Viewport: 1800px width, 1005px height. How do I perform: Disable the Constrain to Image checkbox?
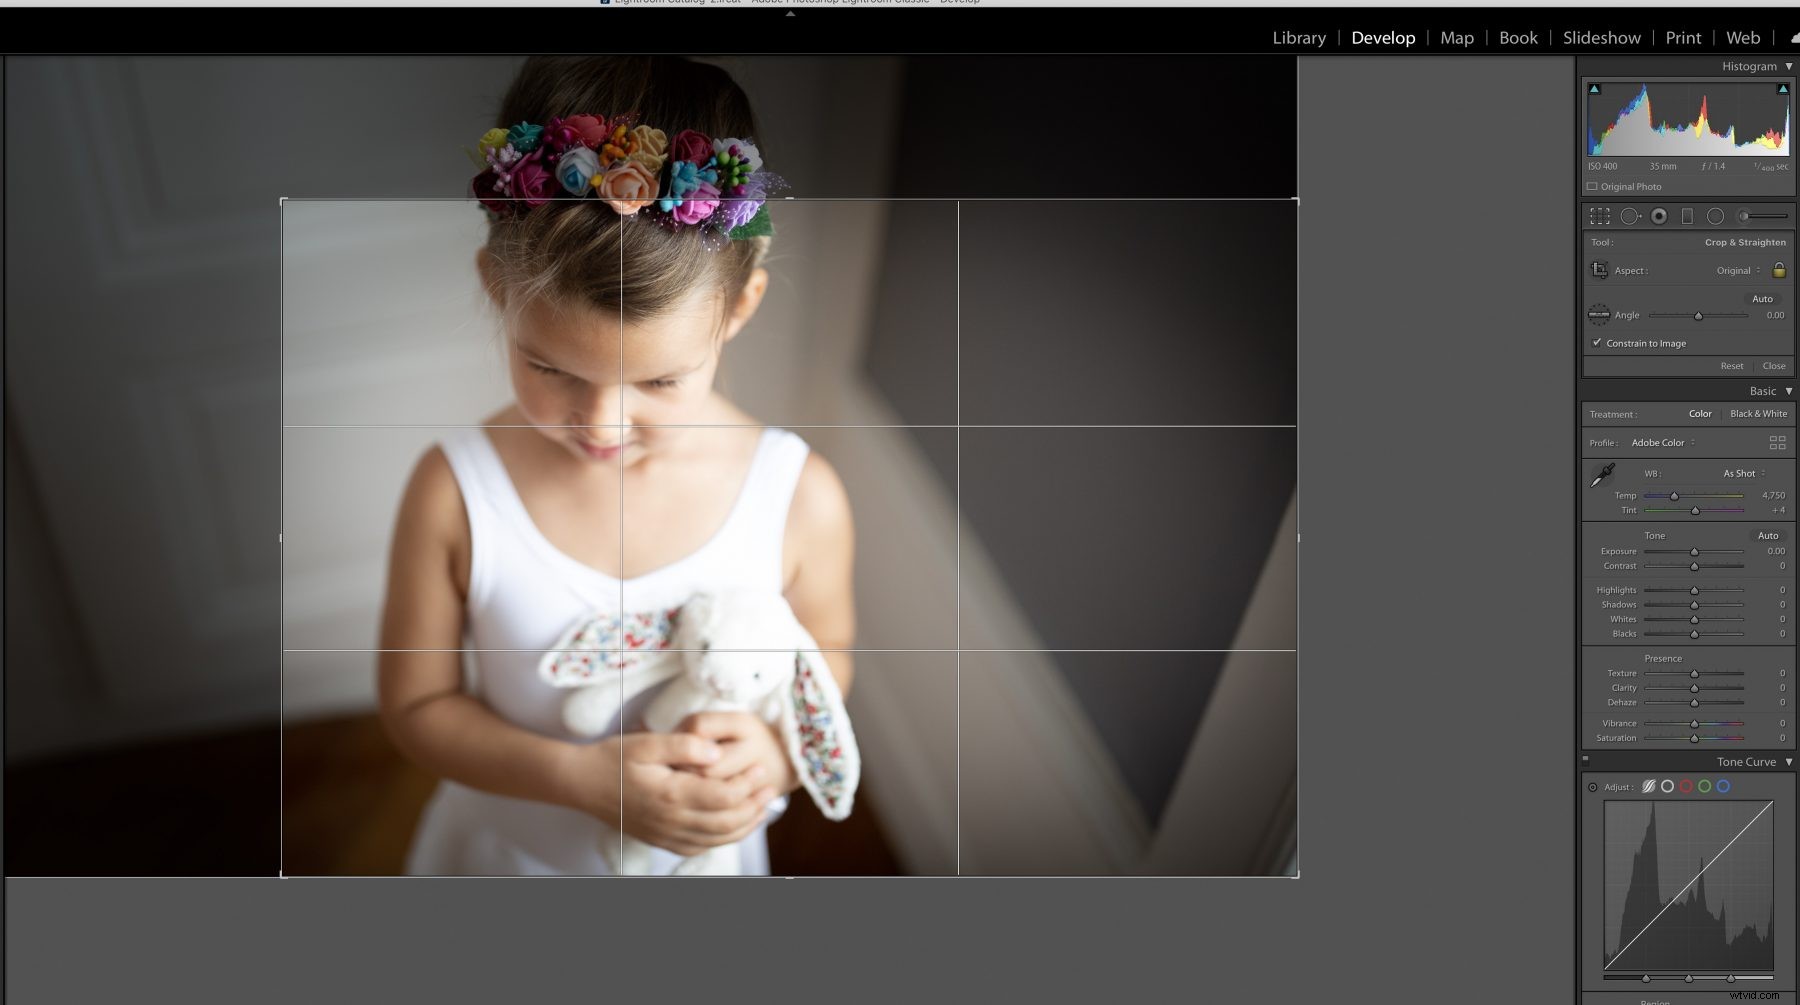[1597, 343]
